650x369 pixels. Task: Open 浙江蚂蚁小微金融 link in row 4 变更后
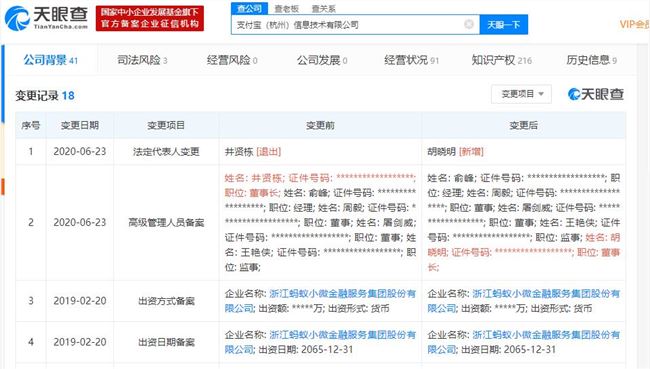click(524, 342)
